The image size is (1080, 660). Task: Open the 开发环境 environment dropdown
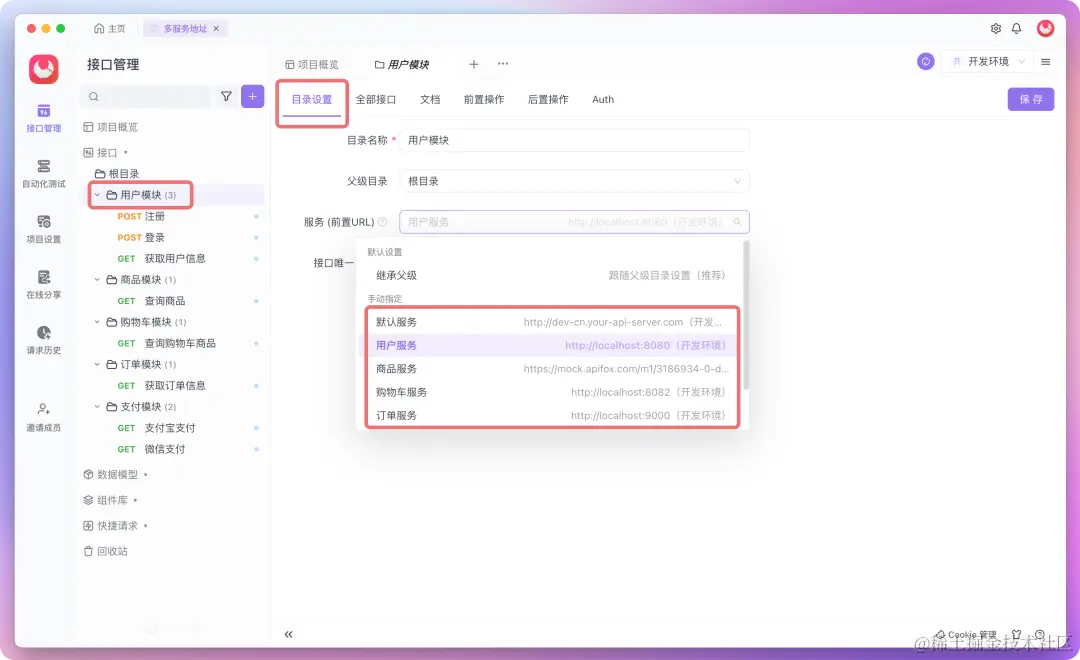coord(990,61)
